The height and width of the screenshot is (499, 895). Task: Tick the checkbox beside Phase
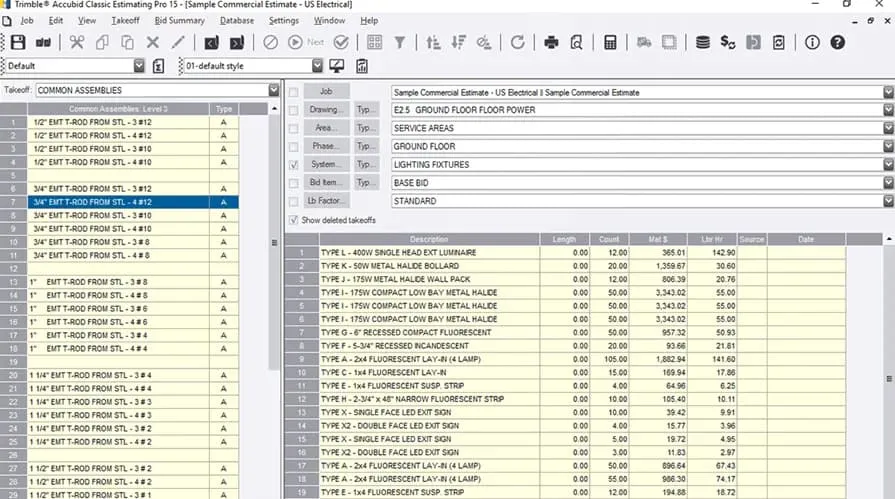(x=293, y=147)
